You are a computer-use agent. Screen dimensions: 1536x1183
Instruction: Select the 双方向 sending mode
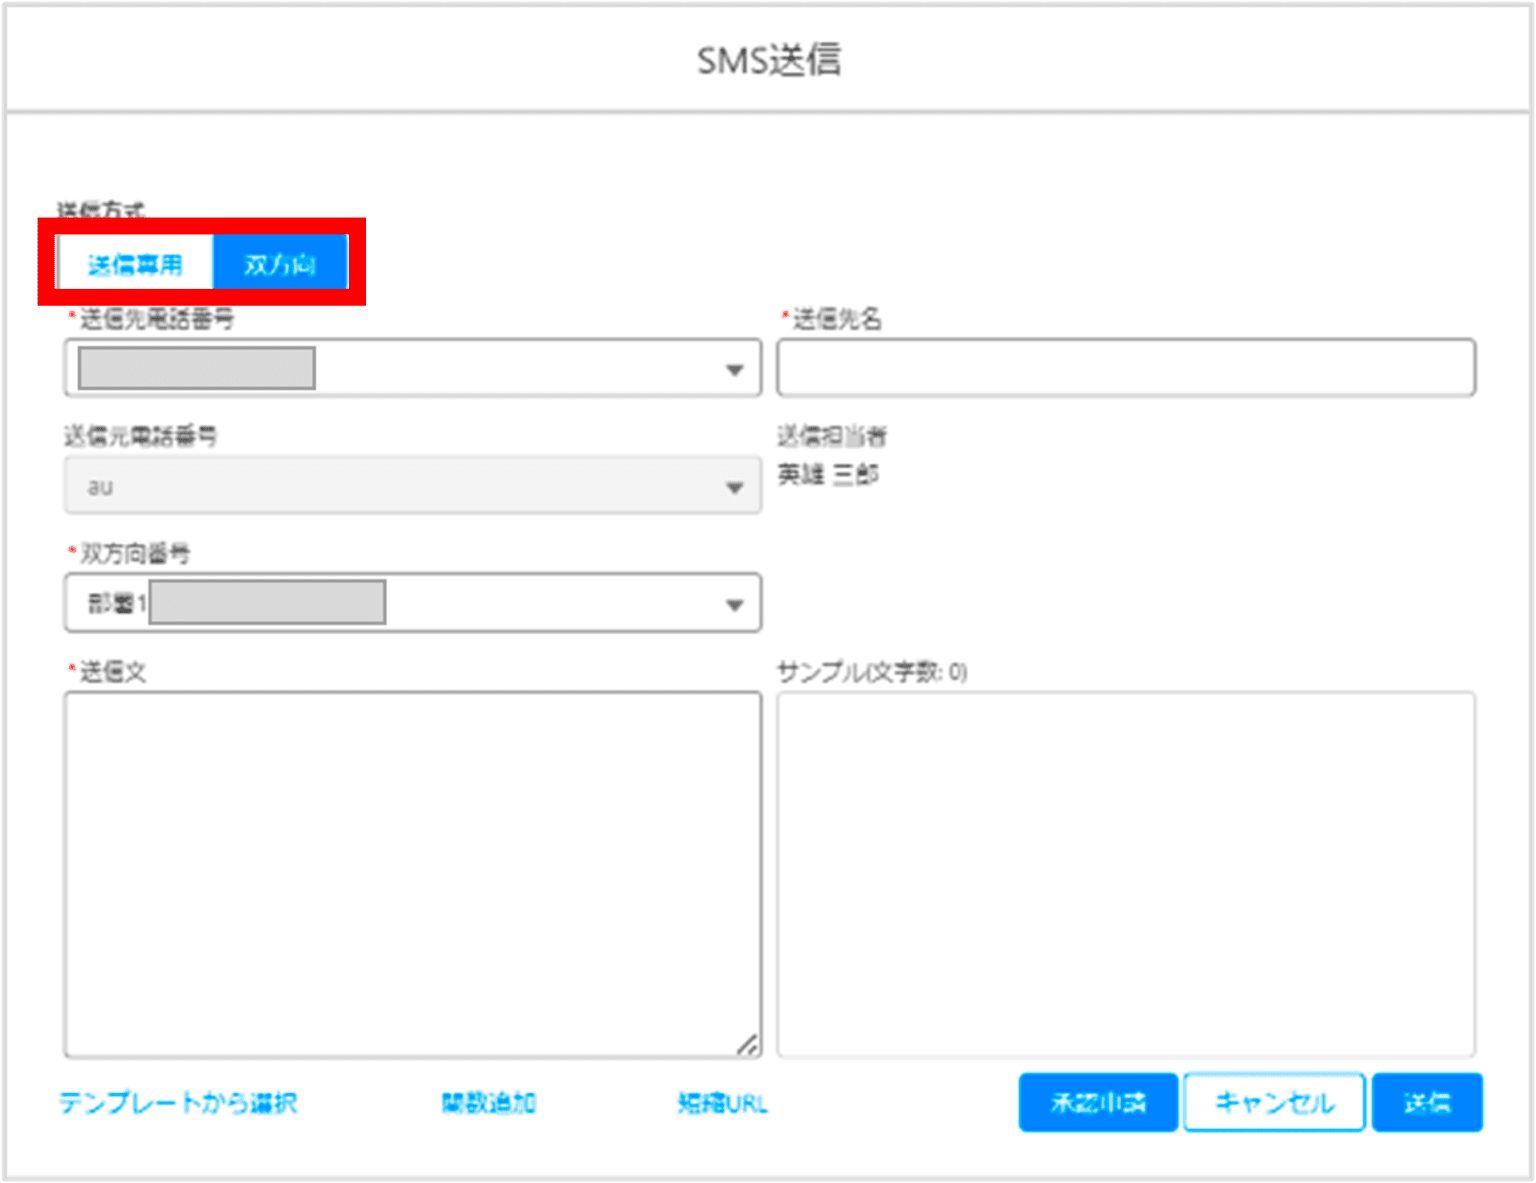[280, 262]
